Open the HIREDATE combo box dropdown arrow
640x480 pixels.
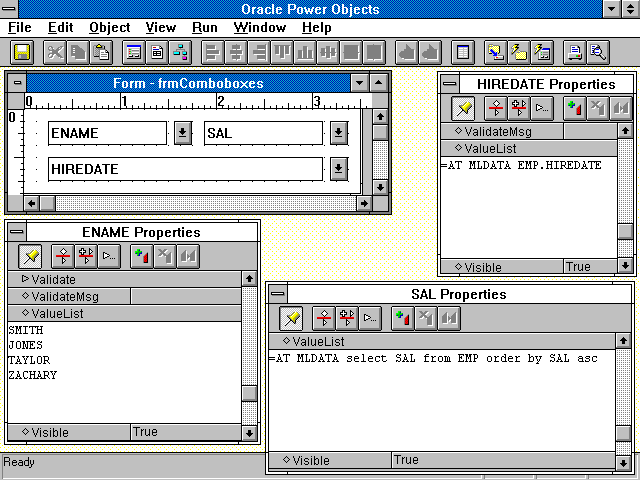[338, 169]
